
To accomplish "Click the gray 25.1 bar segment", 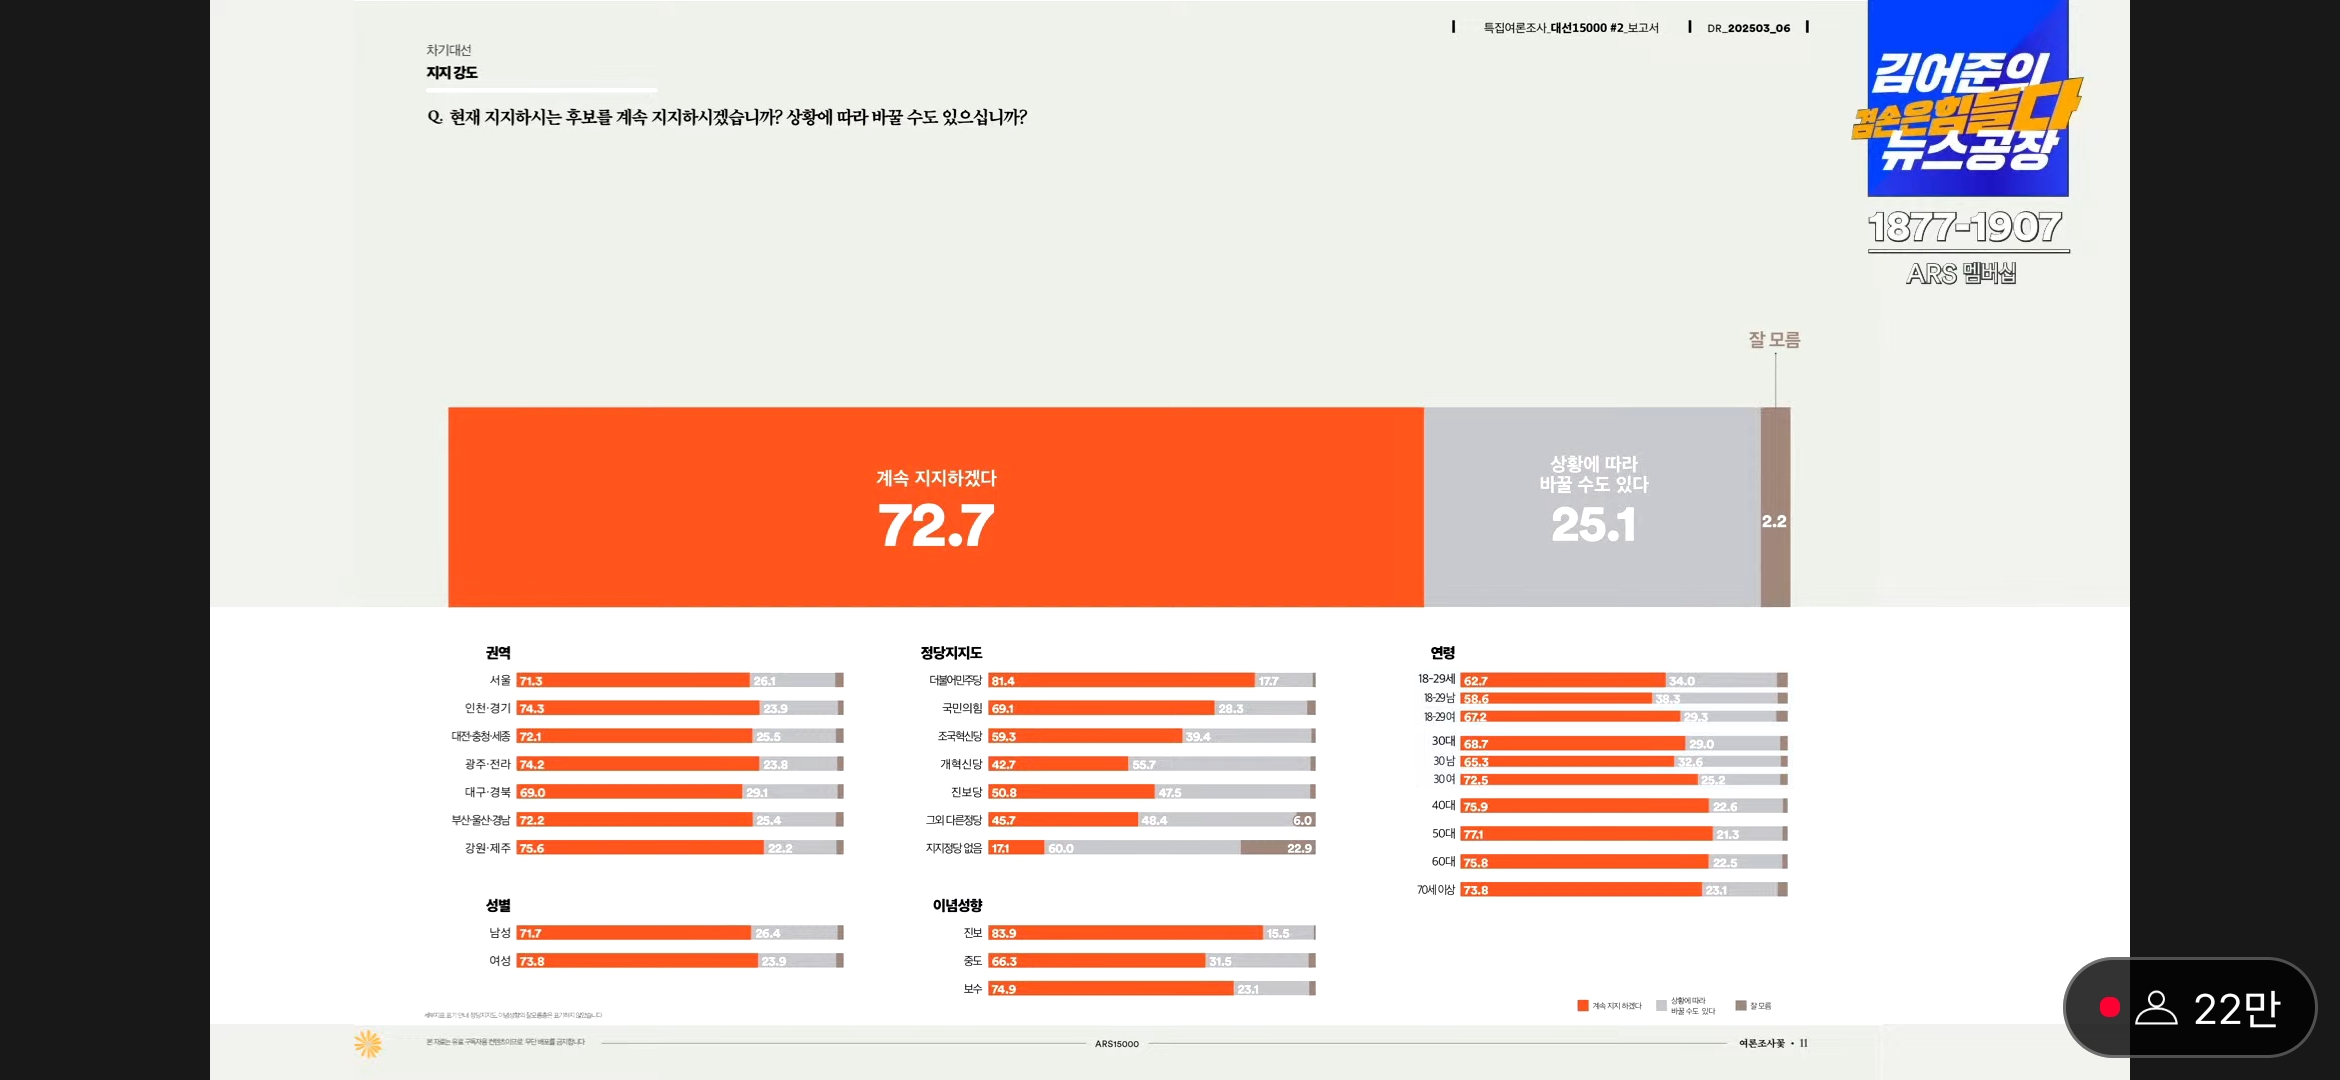I will [x=1592, y=507].
